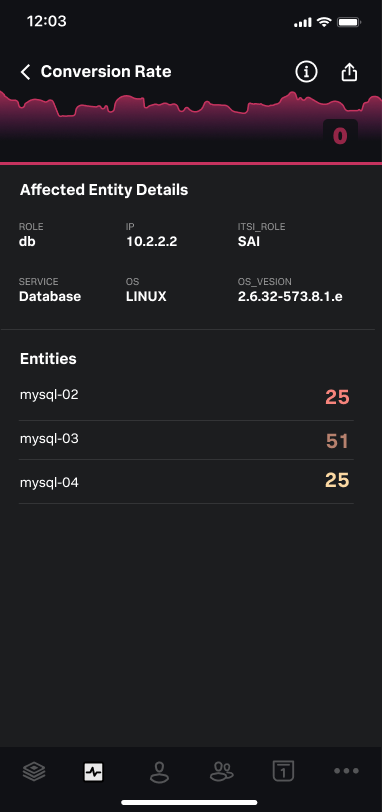The height and width of the screenshot is (812, 382).
Task: Tap the OS version 2.6.32-573.8.1.e
Action: 290,297
